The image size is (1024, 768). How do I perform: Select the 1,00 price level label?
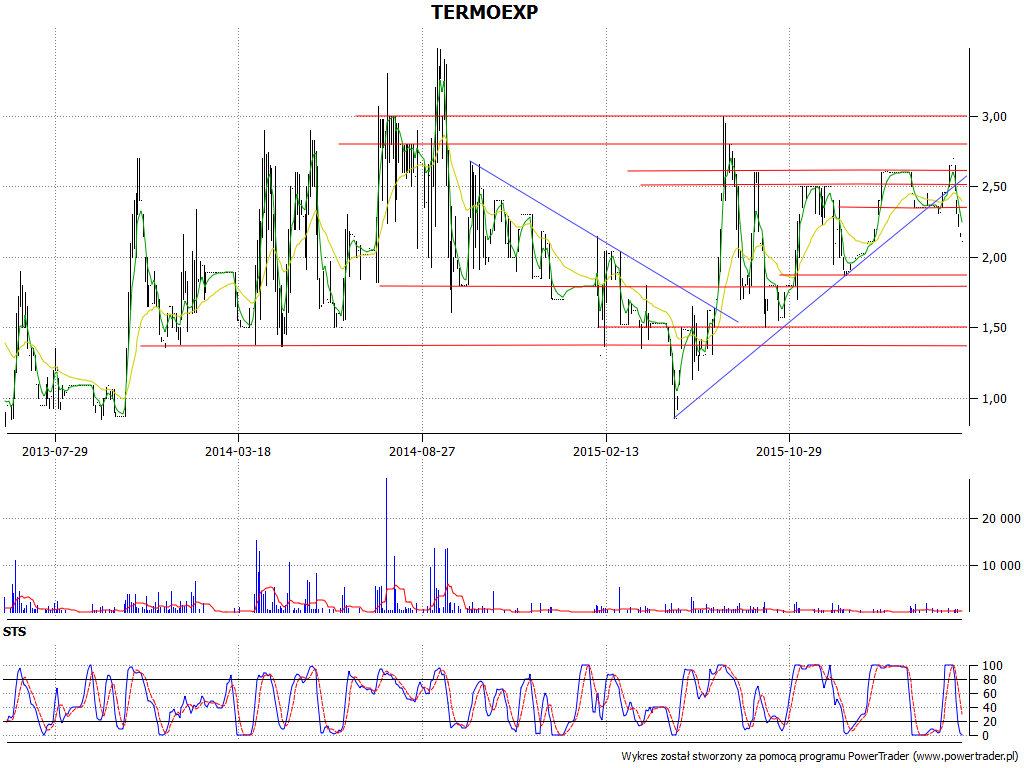coord(993,399)
